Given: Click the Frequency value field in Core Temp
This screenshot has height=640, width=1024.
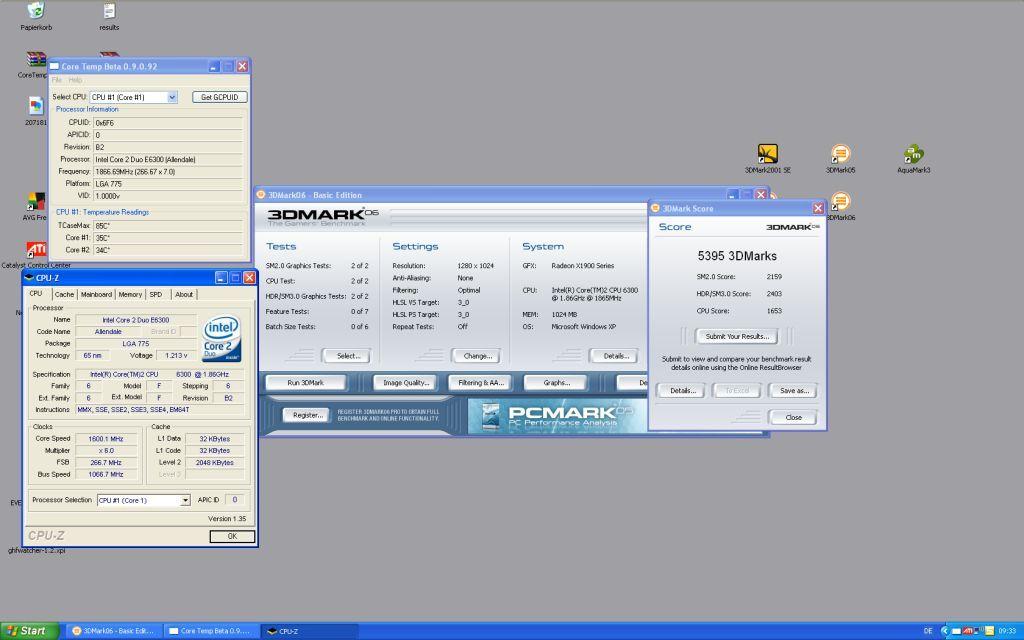Looking at the screenshot, I should click(168, 172).
